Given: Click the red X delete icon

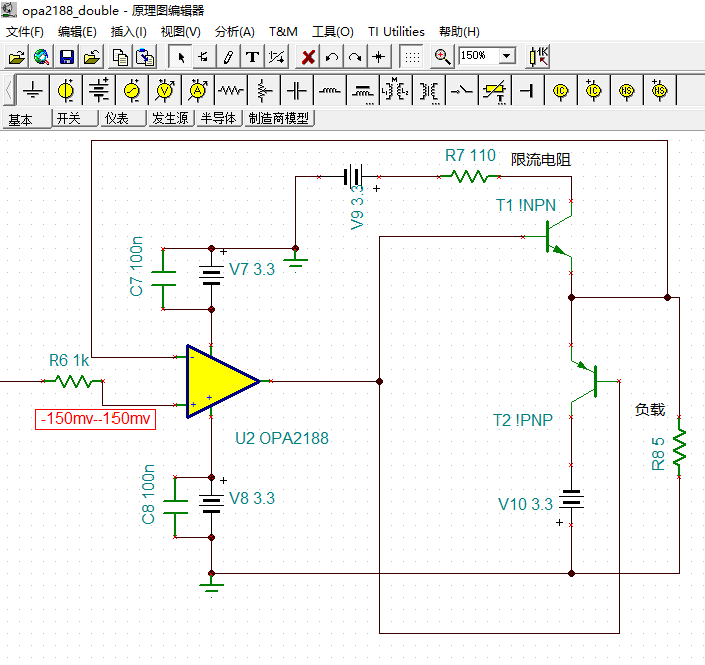Looking at the screenshot, I should [x=308, y=57].
